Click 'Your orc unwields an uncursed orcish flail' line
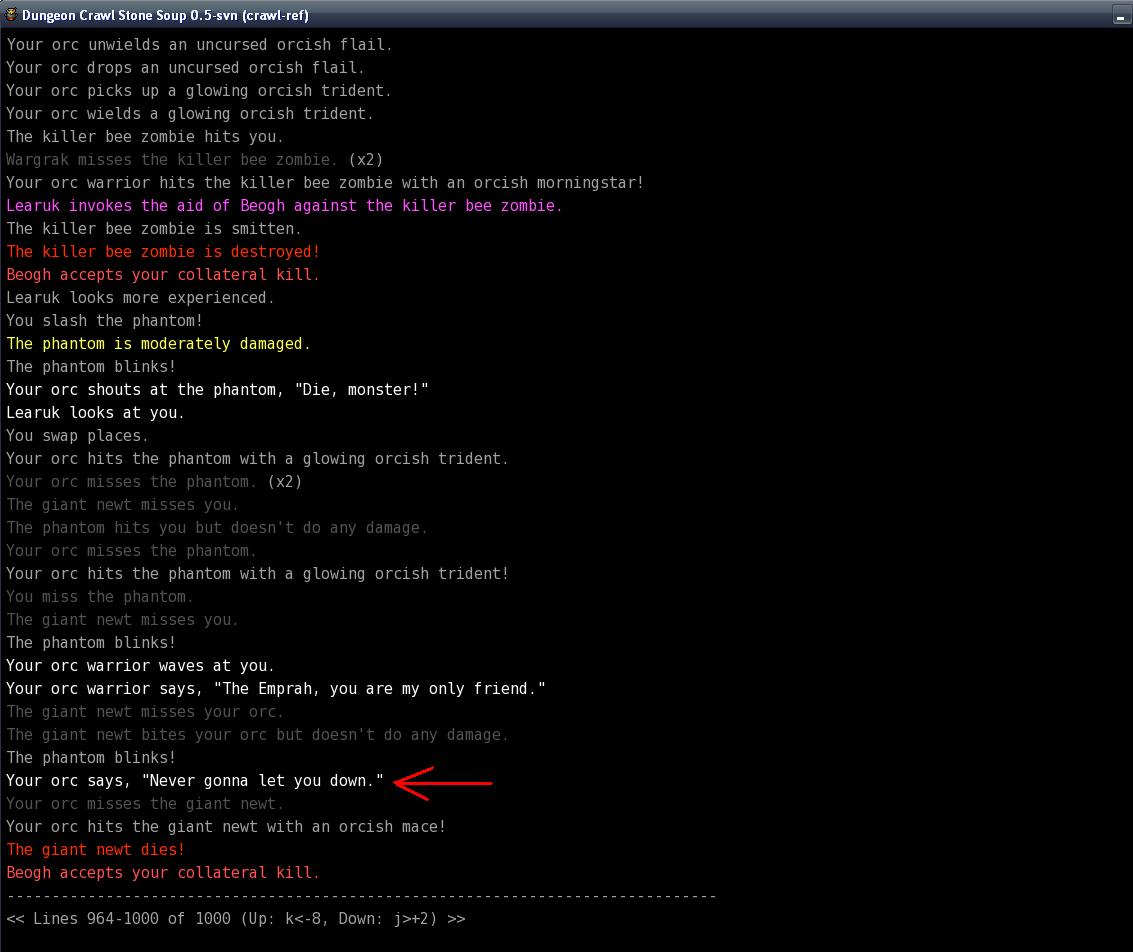The height and width of the screenshot is (952, 1133). (199, 45)
